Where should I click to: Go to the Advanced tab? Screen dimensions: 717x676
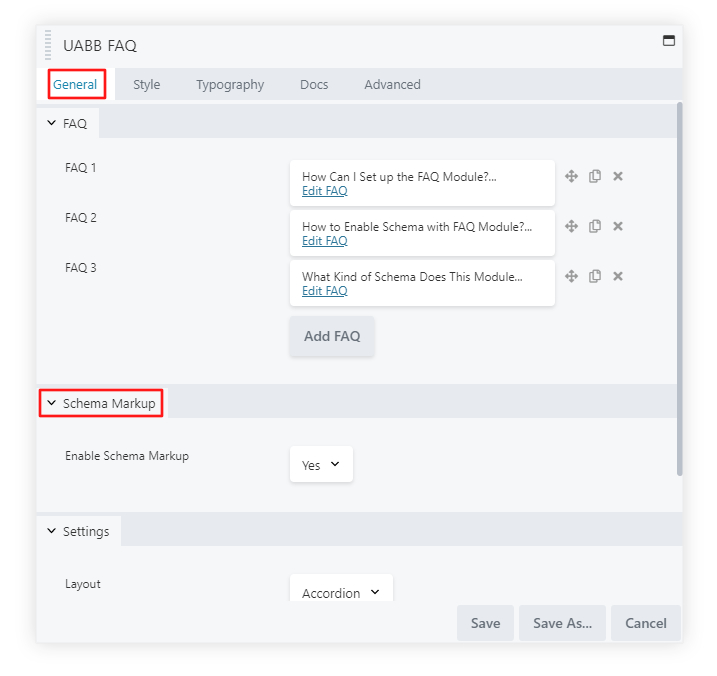pos(392,85)
